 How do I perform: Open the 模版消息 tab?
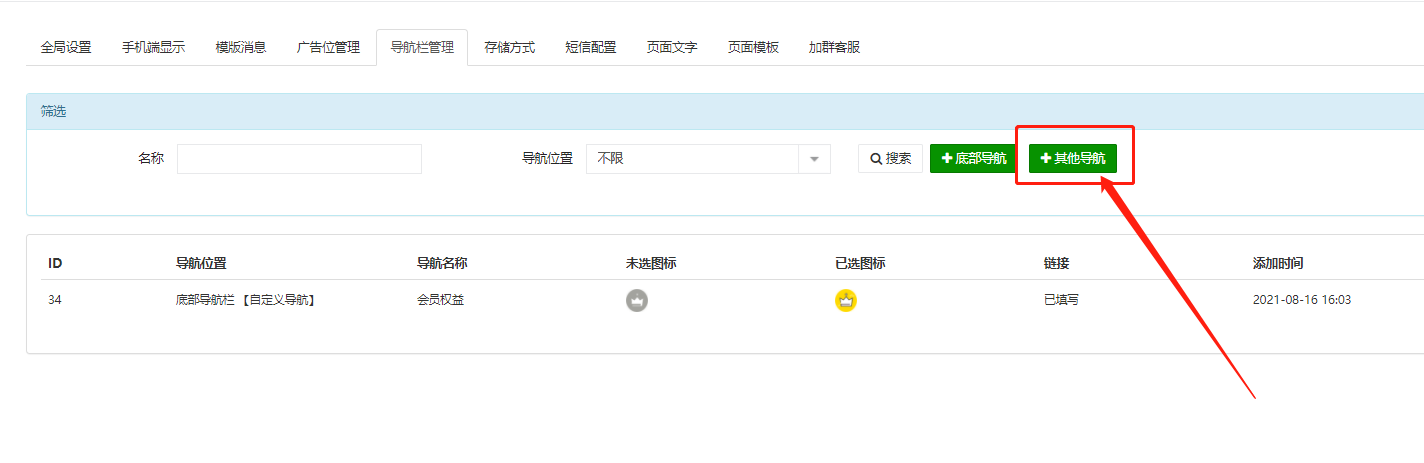(241, 47)
